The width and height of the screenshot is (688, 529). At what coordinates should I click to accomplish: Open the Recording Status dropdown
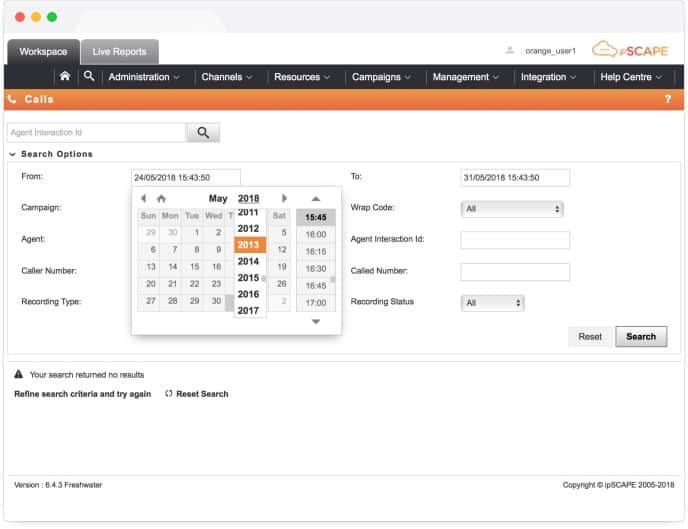point(492,302)
